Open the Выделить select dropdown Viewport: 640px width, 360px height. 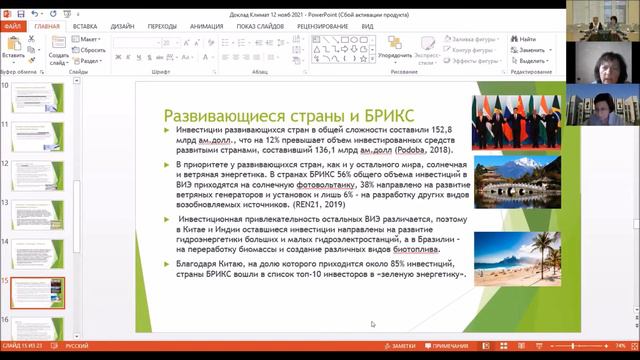[x=530, y=61]
